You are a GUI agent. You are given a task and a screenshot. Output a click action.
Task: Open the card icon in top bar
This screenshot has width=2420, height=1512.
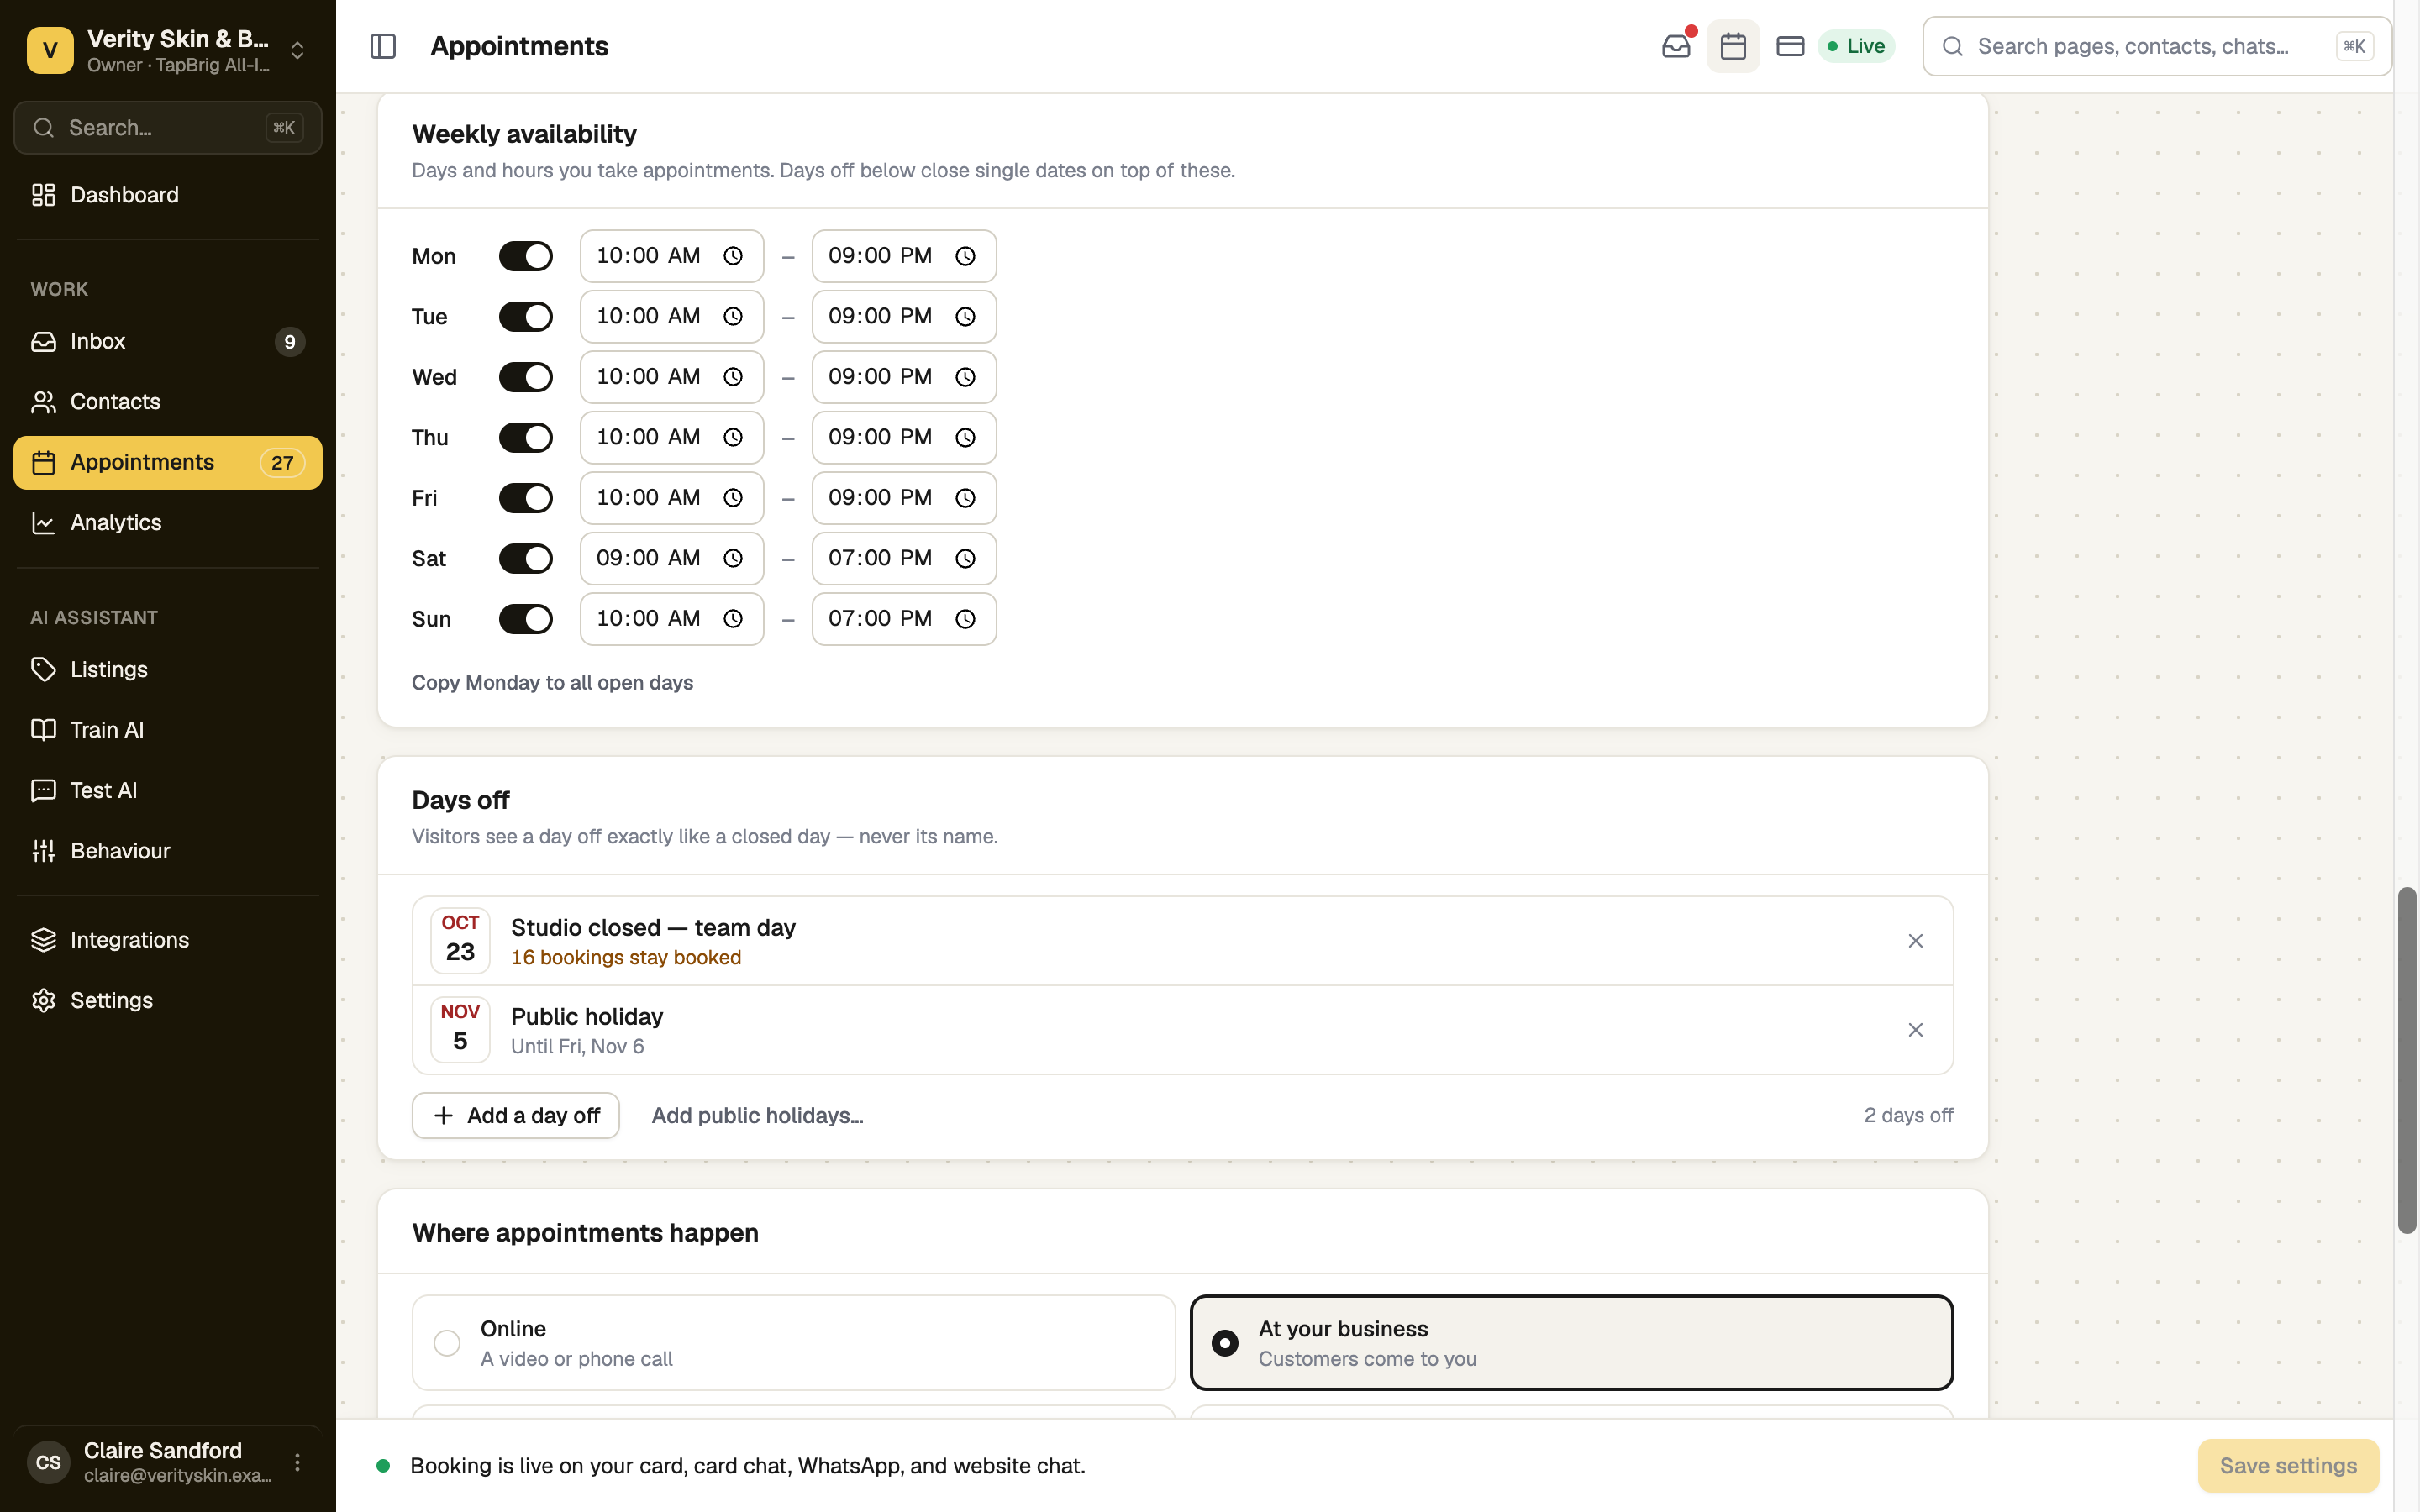(x=1790, y=46)
